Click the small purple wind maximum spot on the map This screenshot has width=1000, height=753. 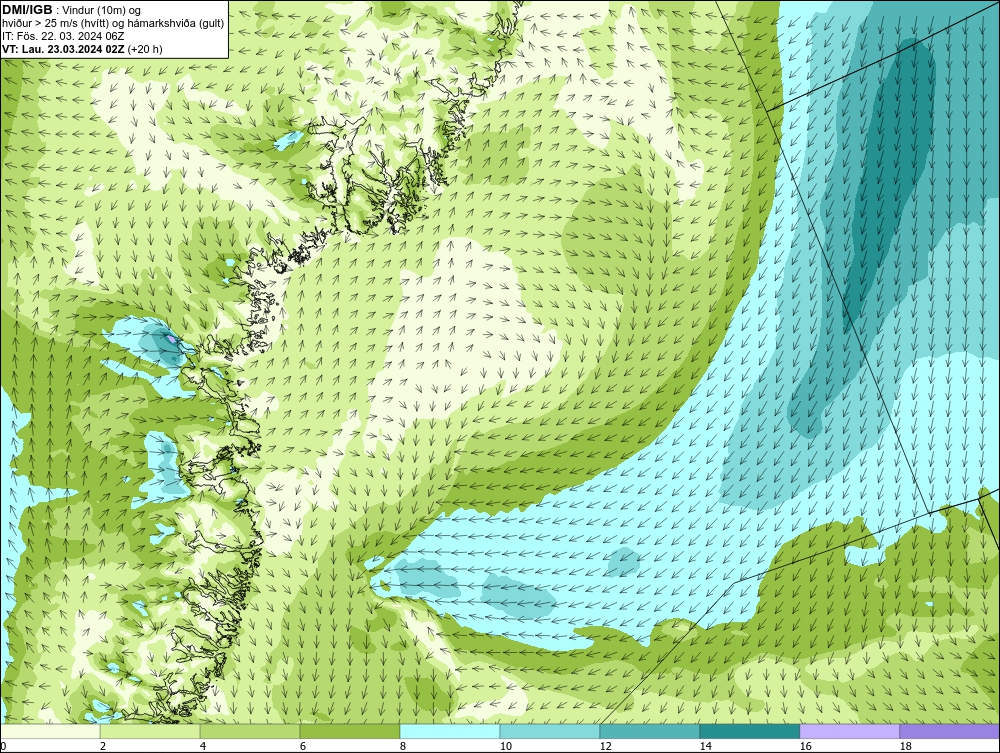pyautogui.click(x=171, y=339)
